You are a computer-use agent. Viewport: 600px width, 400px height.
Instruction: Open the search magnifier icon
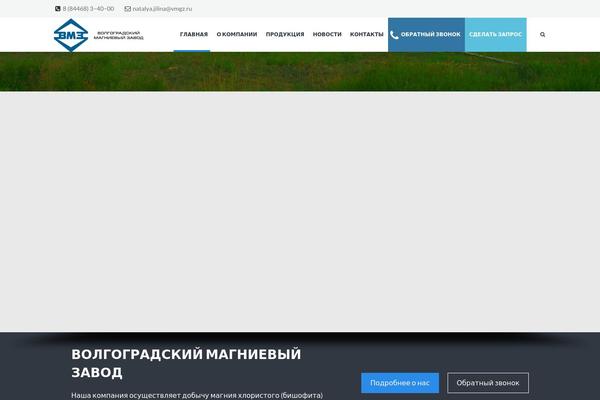pos(542,34)
